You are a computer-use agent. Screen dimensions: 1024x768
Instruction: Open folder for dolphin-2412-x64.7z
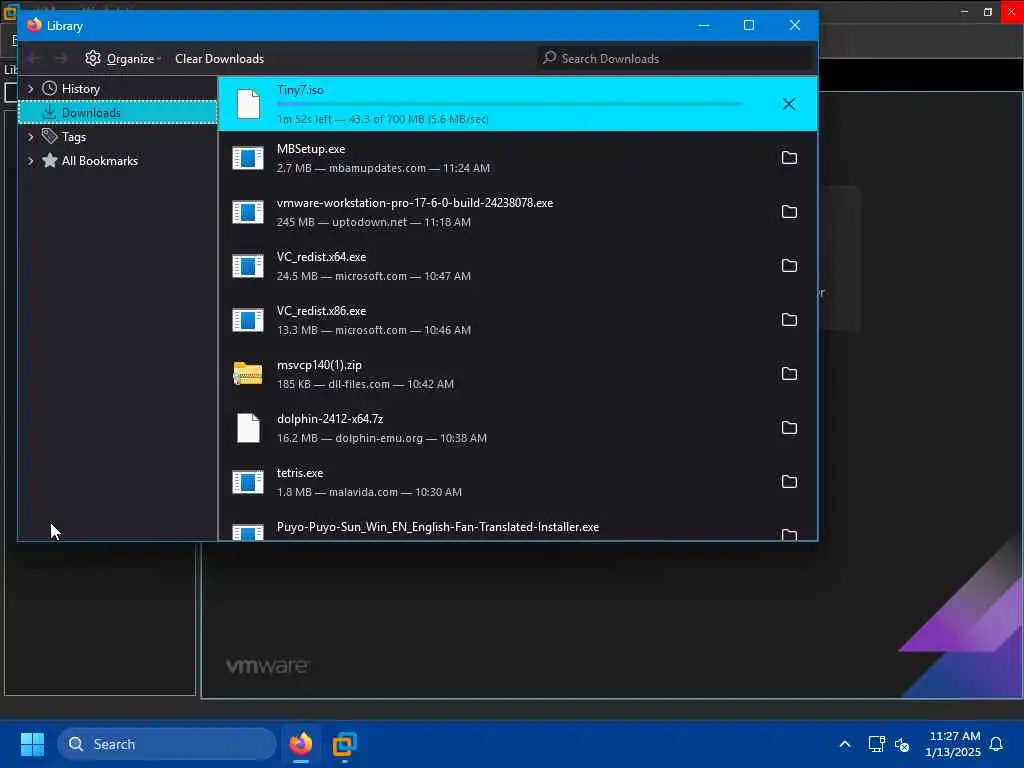(x=789, y=428)
